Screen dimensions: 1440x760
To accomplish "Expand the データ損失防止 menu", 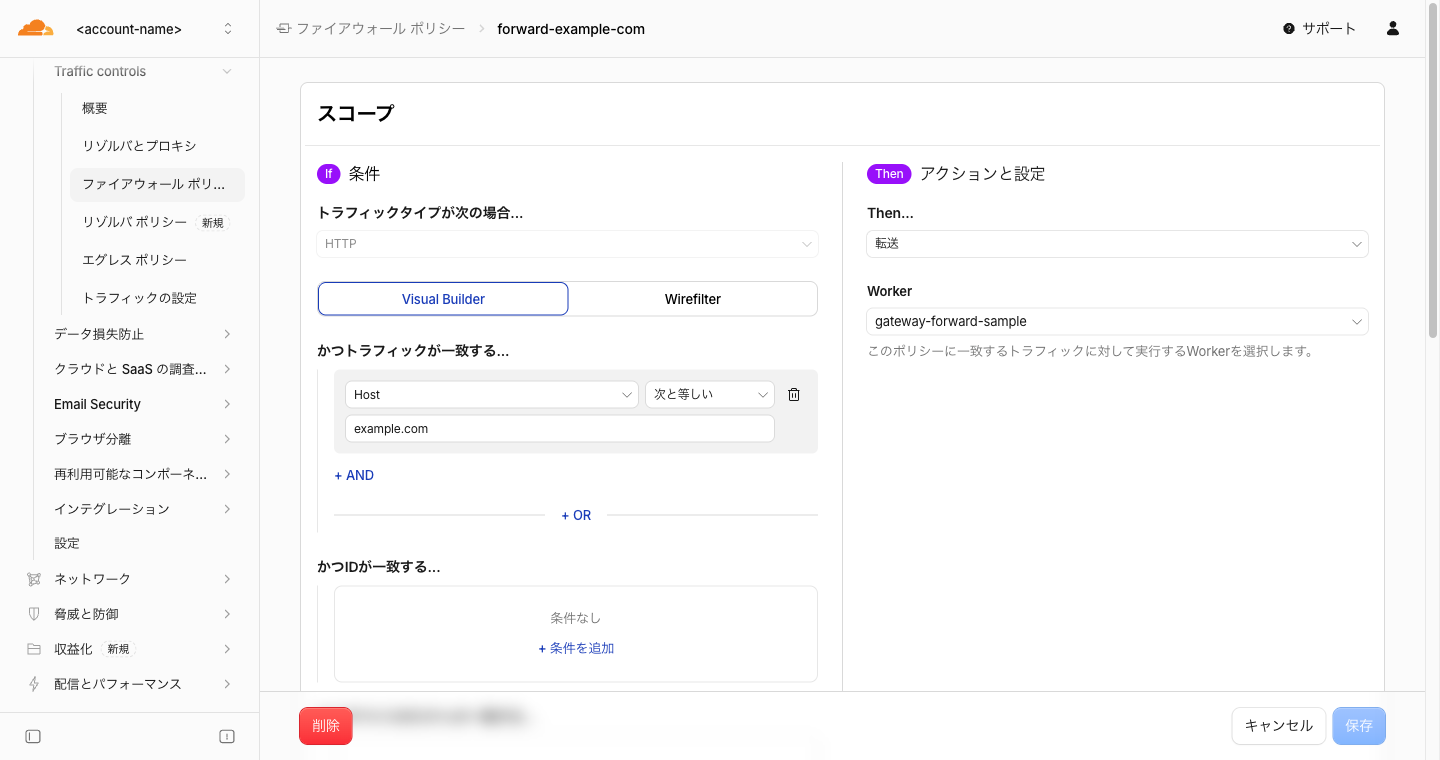I will (x=143, y=334).
